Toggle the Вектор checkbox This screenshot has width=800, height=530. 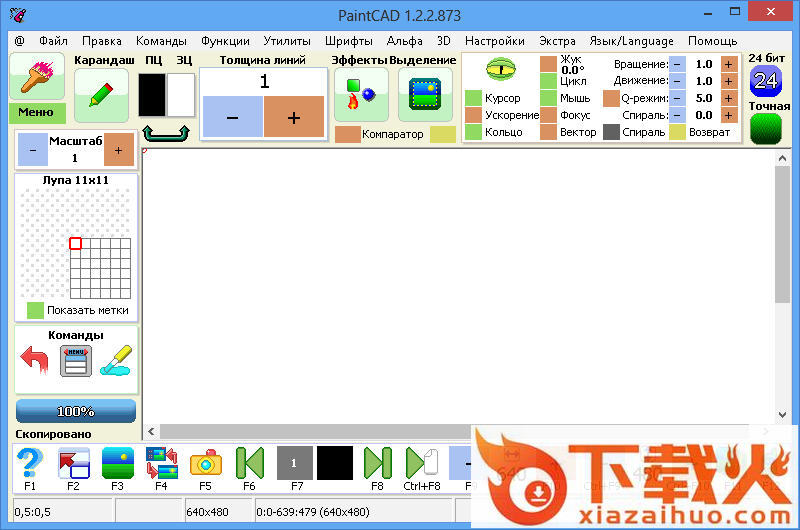pyautogui.click(x=548, y=132)
